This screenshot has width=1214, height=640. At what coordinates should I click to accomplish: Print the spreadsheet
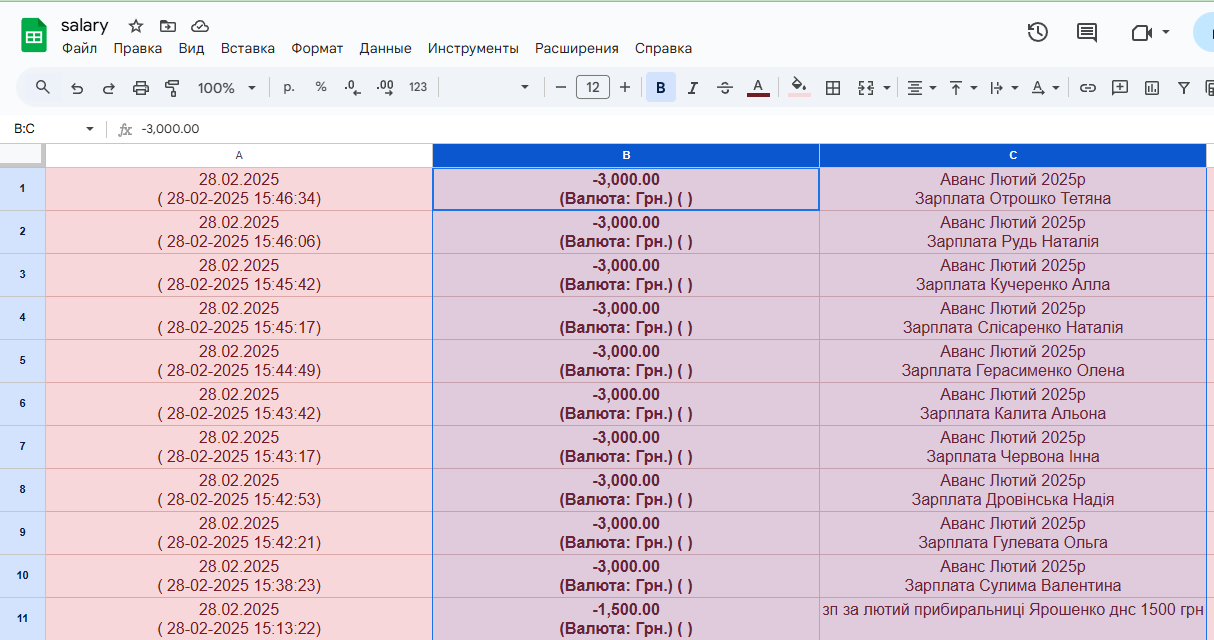(141, 88)
